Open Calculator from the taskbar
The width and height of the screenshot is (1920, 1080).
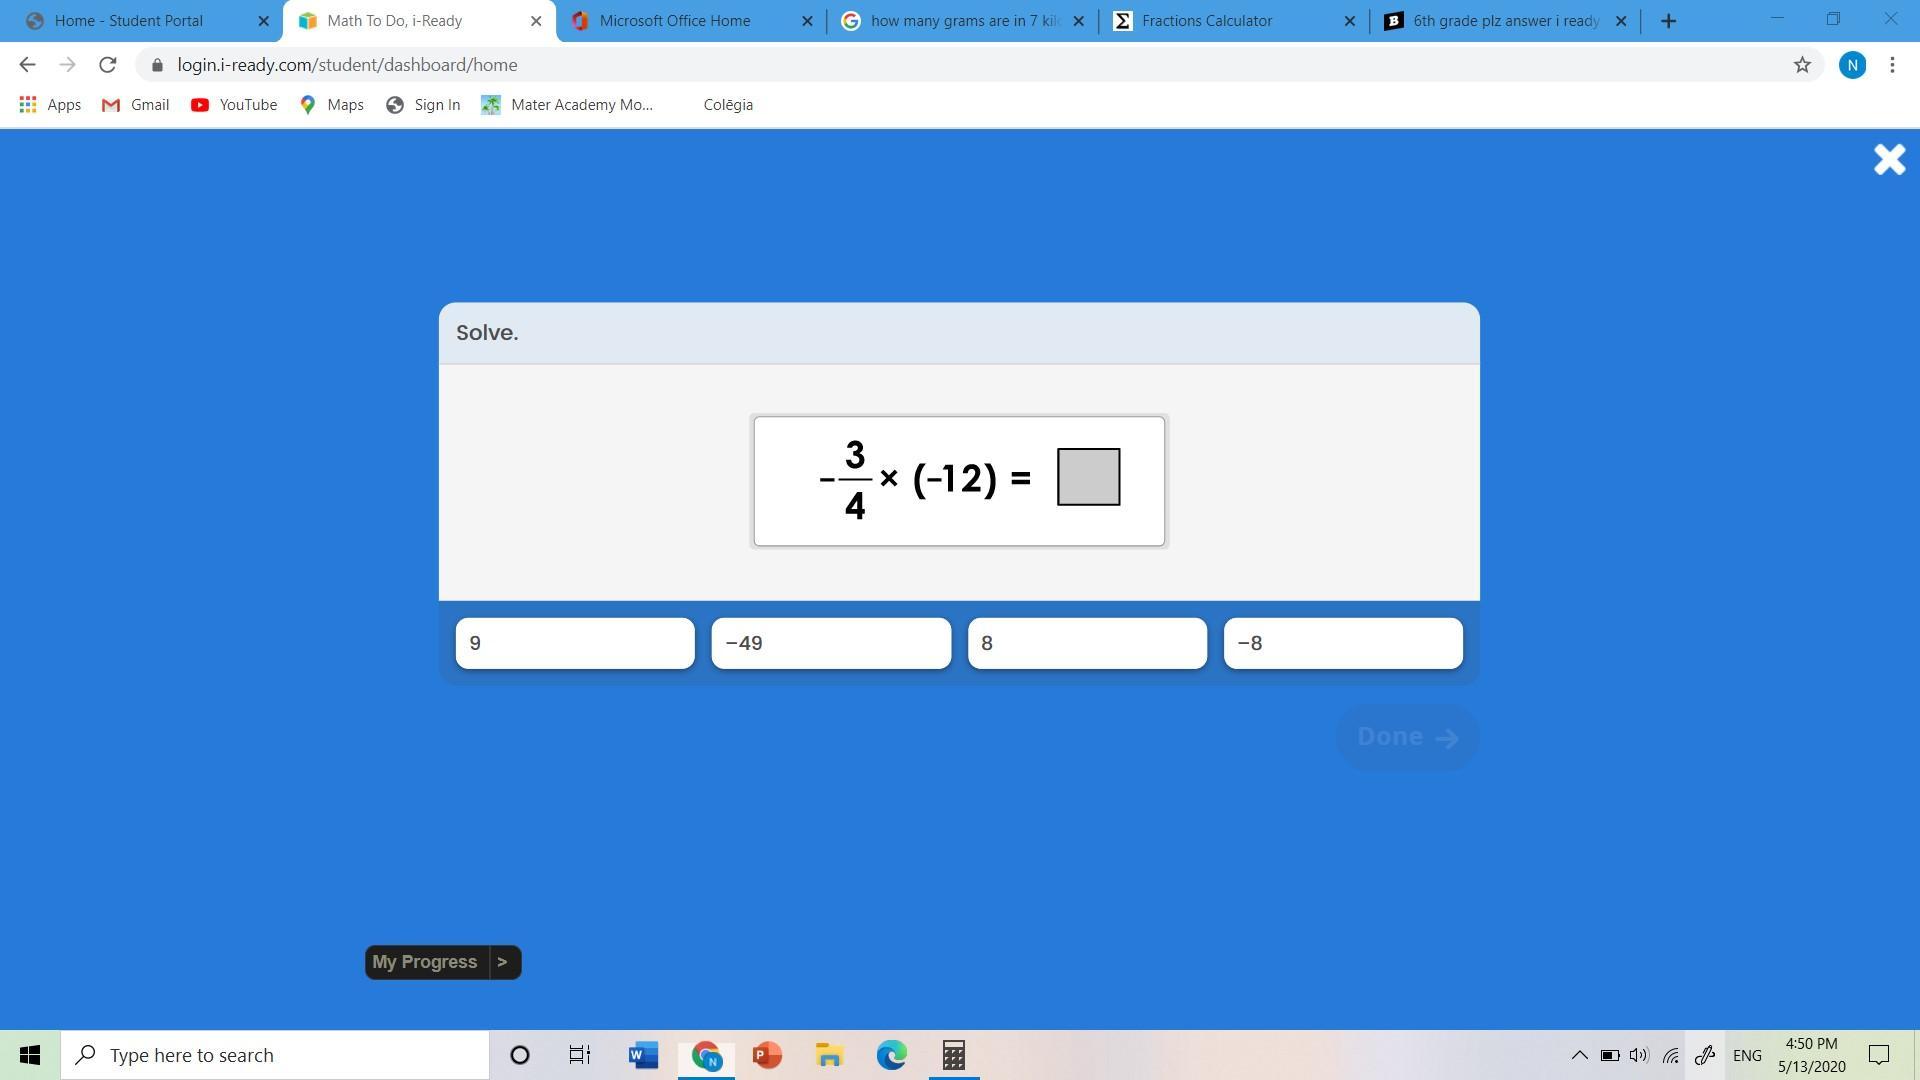coord(953,1055)
